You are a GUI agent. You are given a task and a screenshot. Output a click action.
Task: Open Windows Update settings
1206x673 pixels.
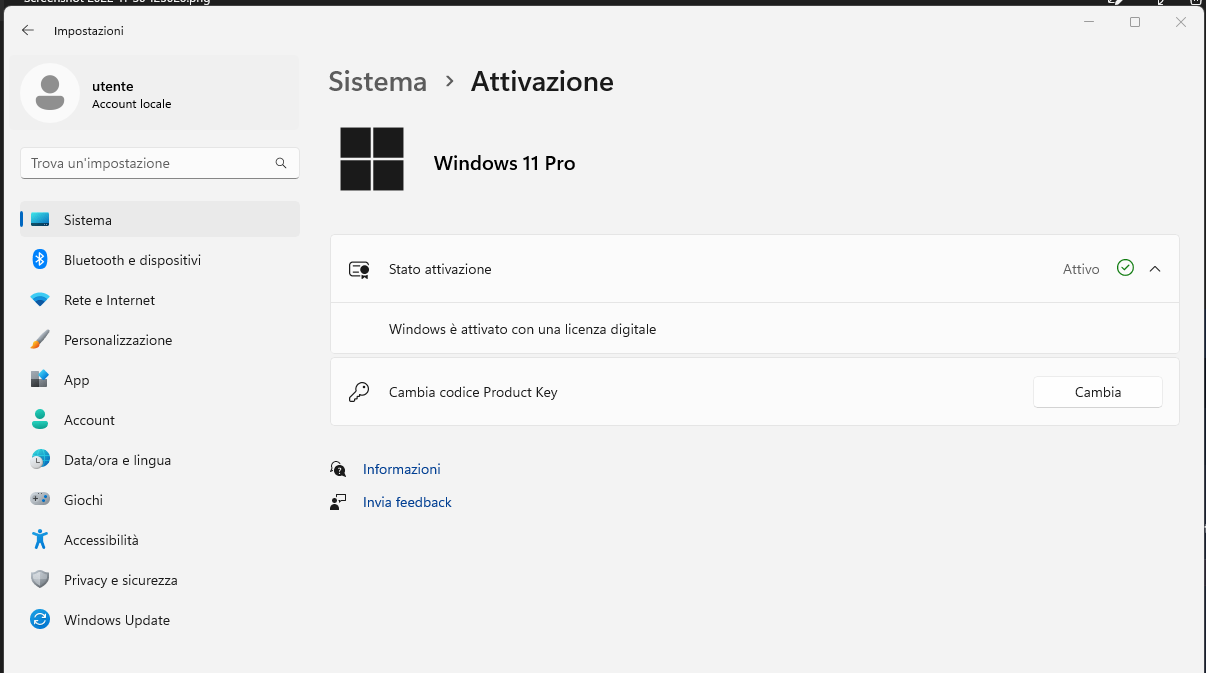tap(160, 620)
